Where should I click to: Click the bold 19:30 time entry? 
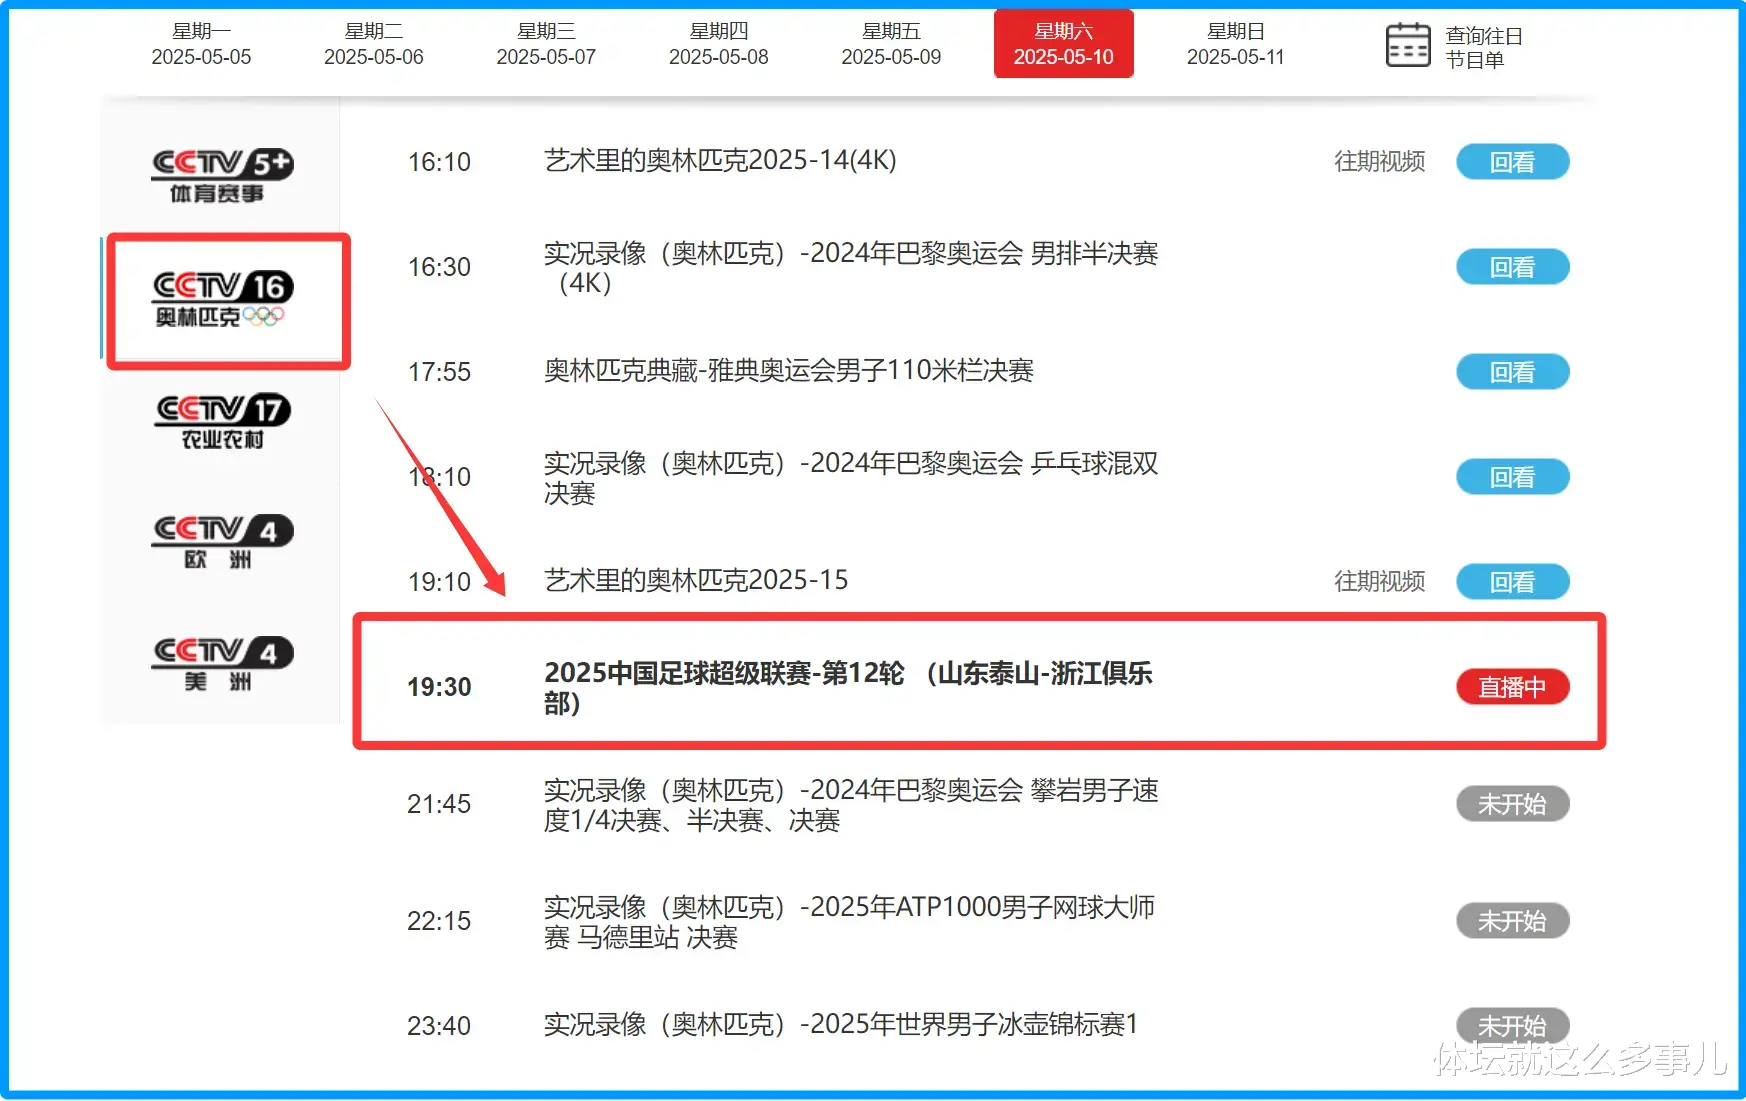pos(439,687)
